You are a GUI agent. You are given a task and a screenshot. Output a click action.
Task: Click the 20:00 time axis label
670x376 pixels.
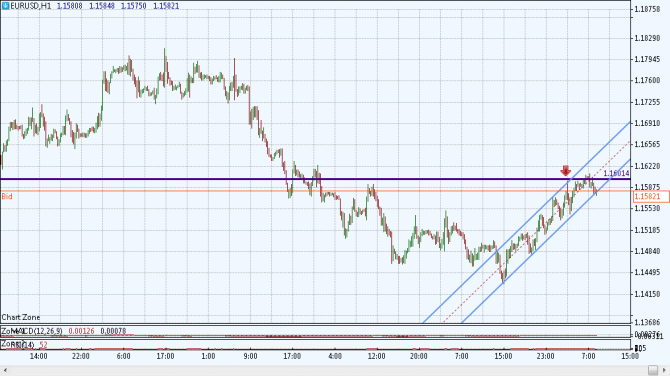tap(419, 356)
